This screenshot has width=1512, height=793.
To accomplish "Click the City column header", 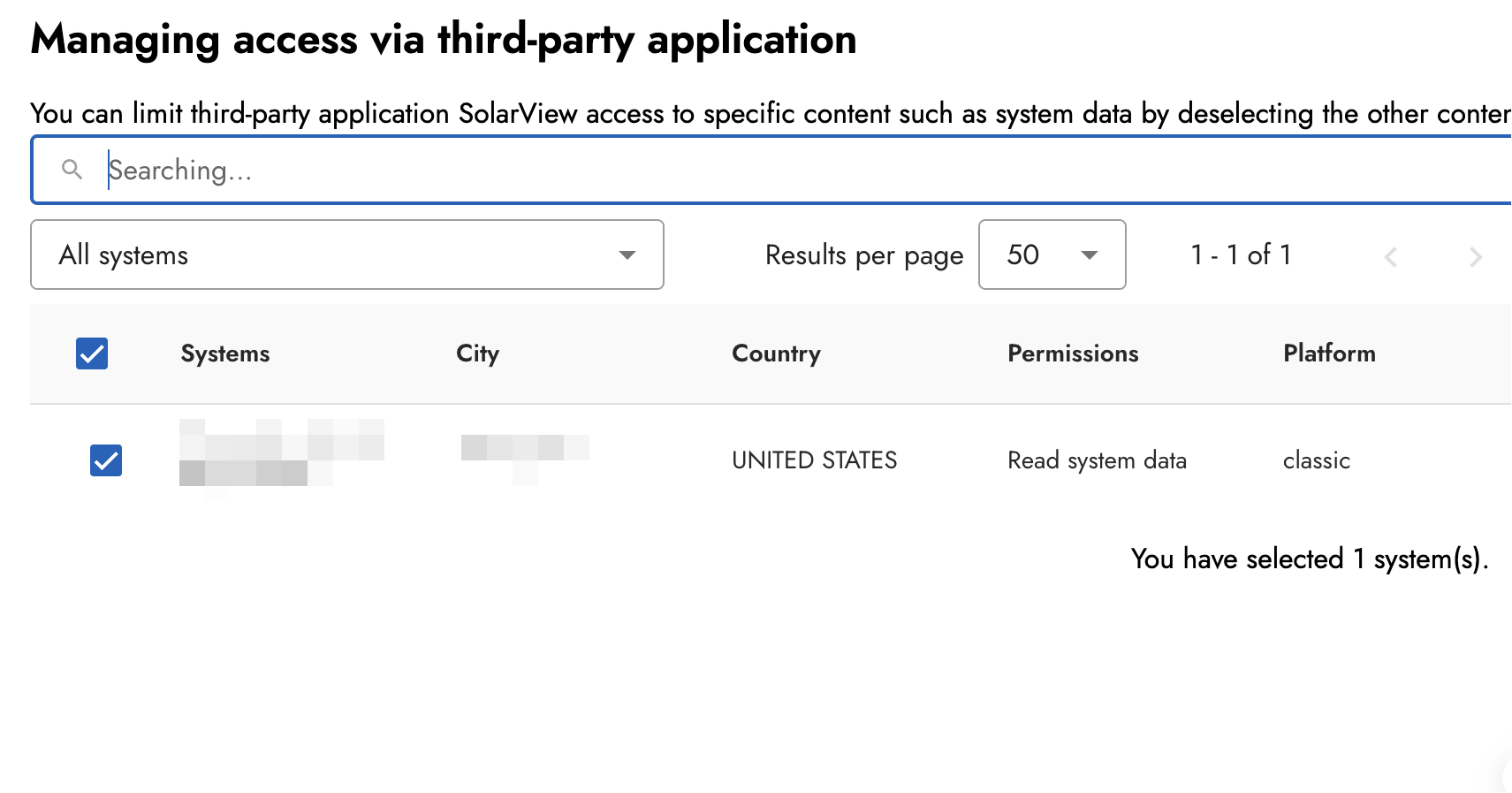I will coord(478,353).
